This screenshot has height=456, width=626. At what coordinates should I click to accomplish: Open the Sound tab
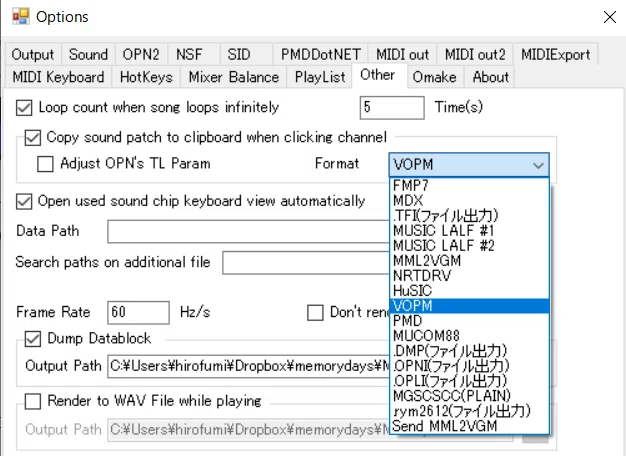pos(88,54)
